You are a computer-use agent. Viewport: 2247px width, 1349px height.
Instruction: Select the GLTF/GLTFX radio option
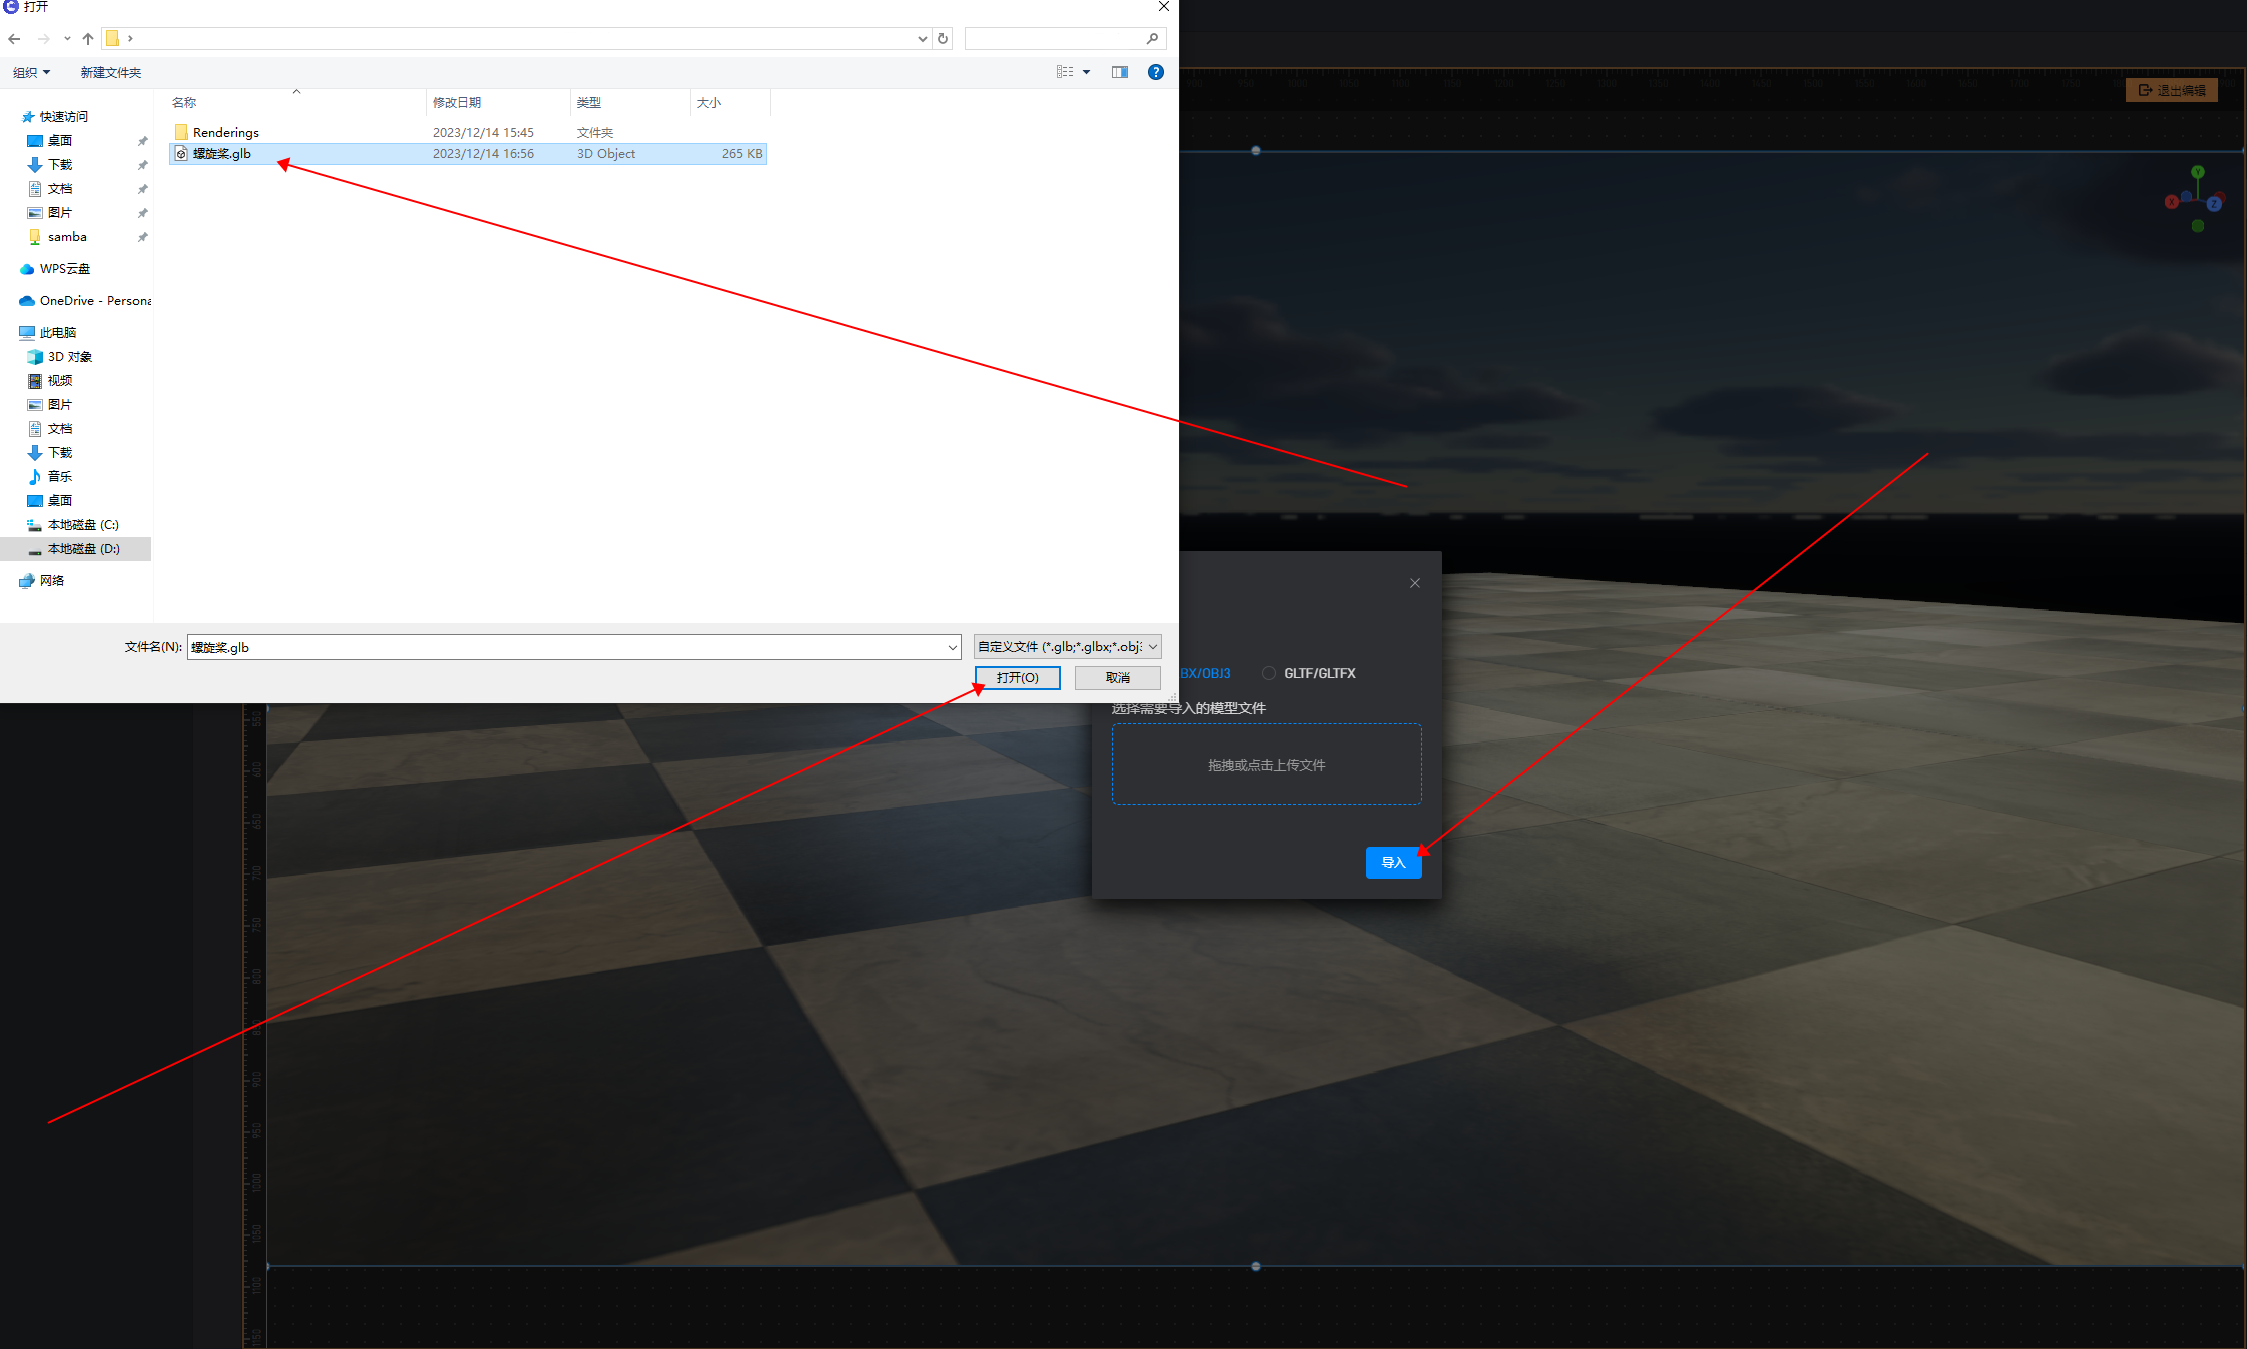1269,673
